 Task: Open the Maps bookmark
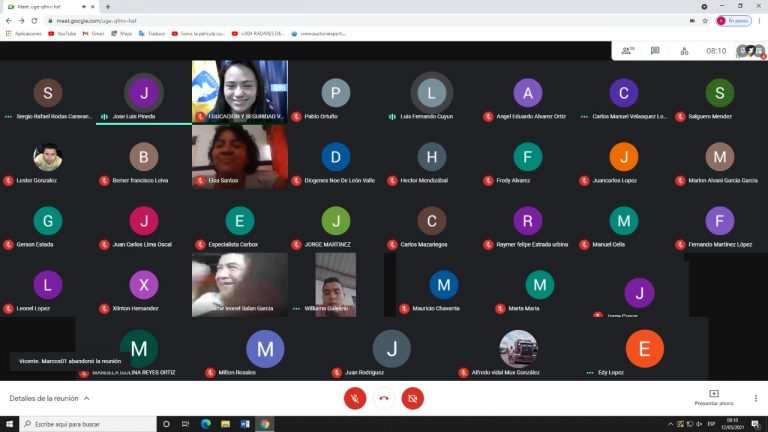click(121, 33)
